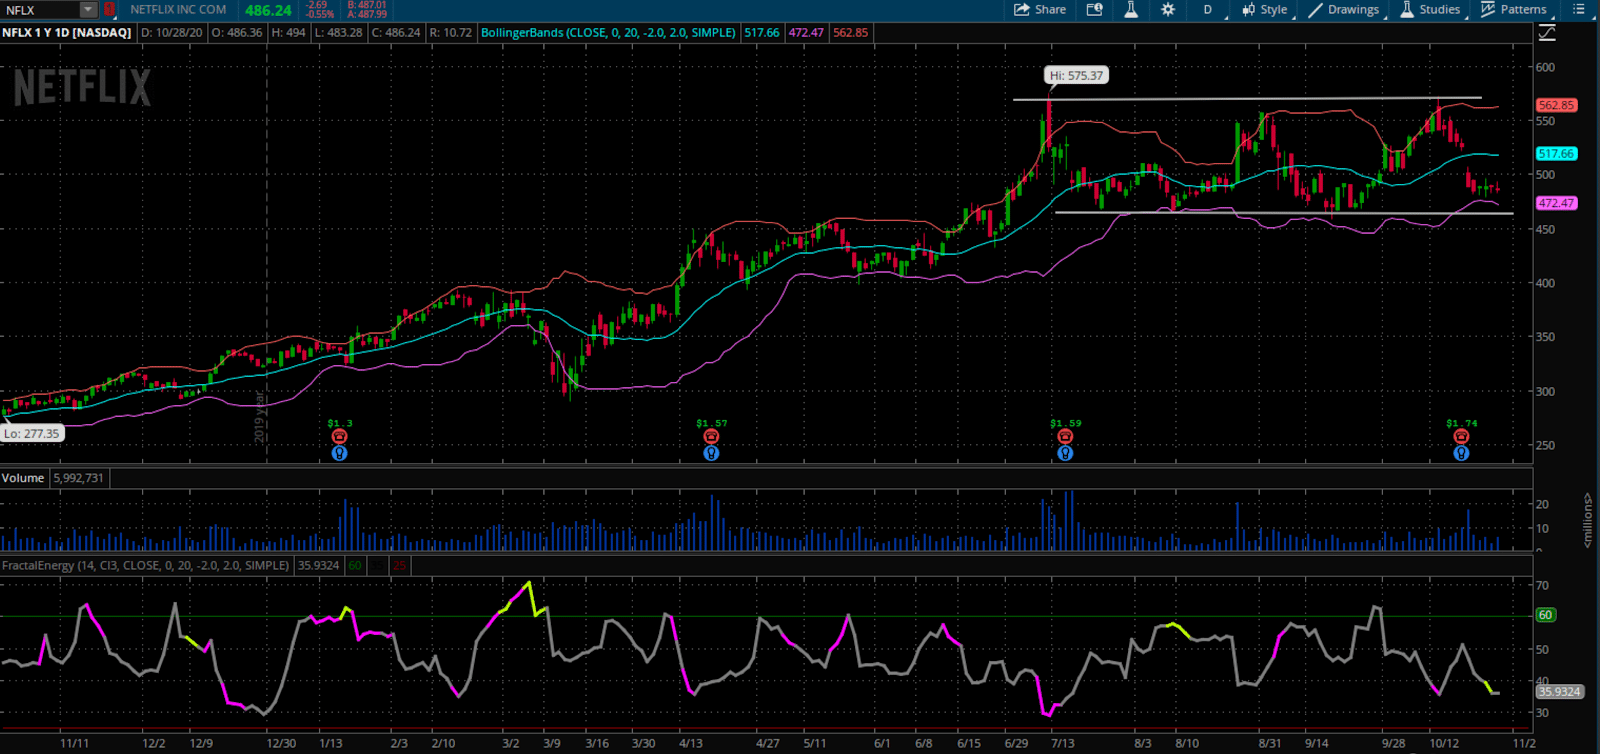Click the ask price A: 487.99

[x=367, y=14]
